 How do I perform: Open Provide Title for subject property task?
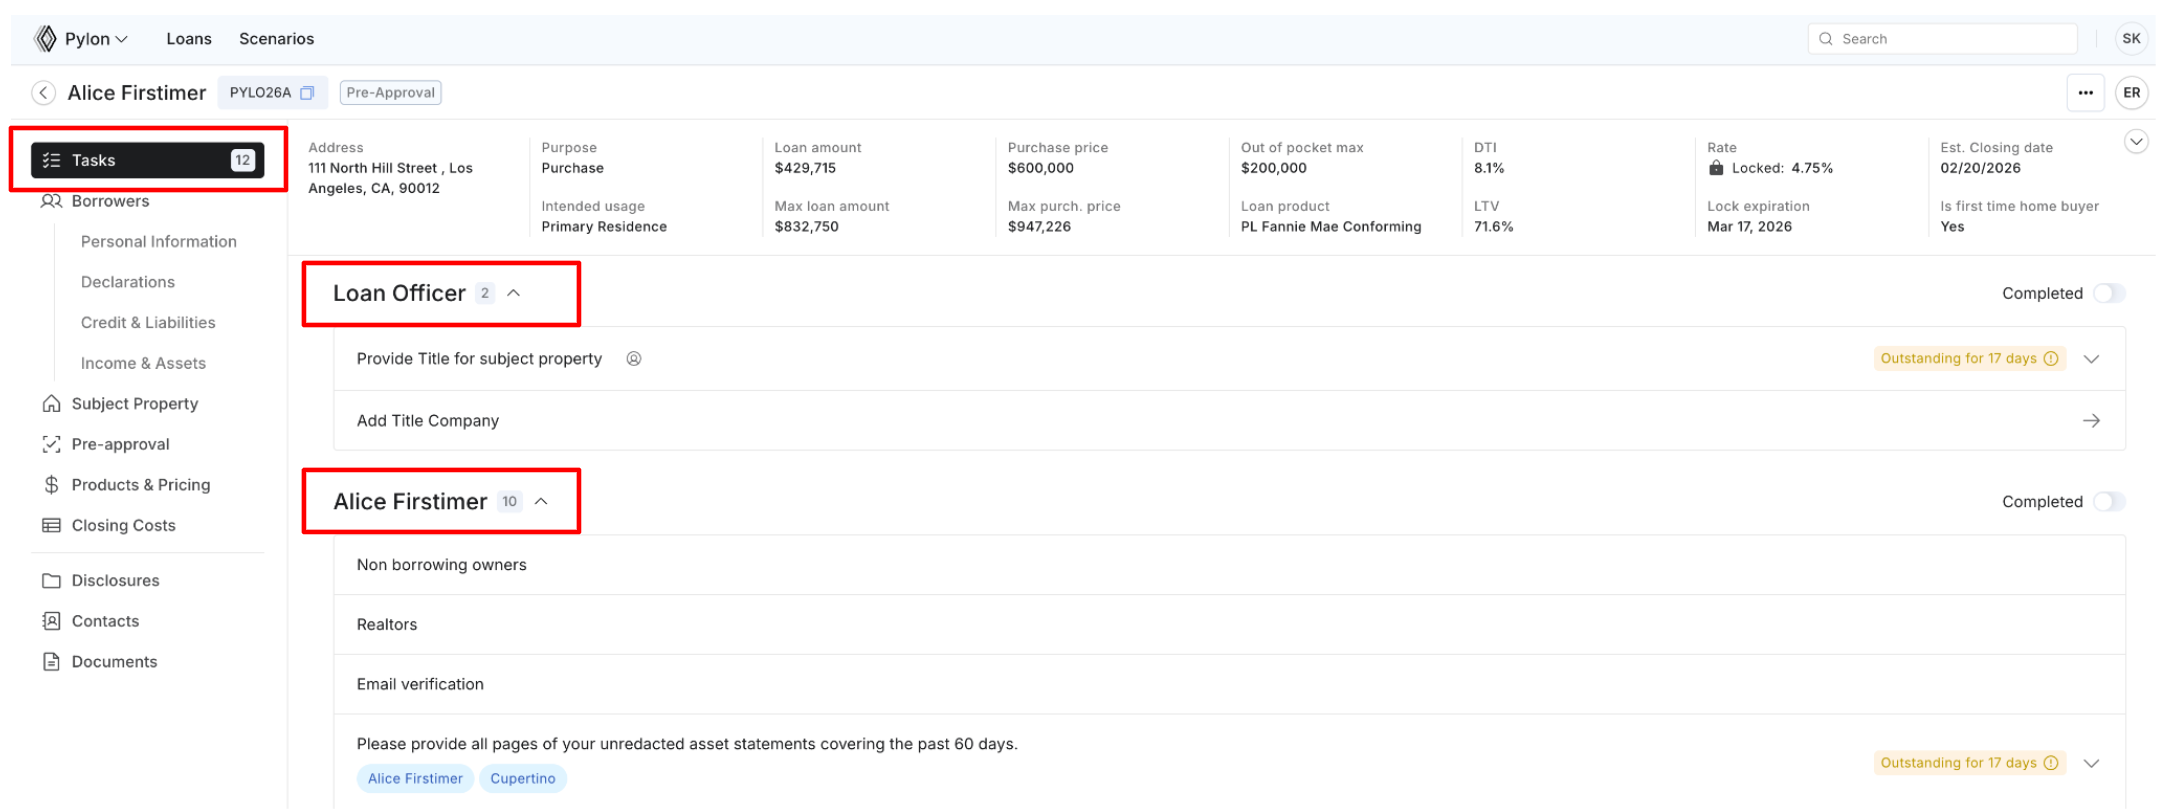(x=1229, y=359)
